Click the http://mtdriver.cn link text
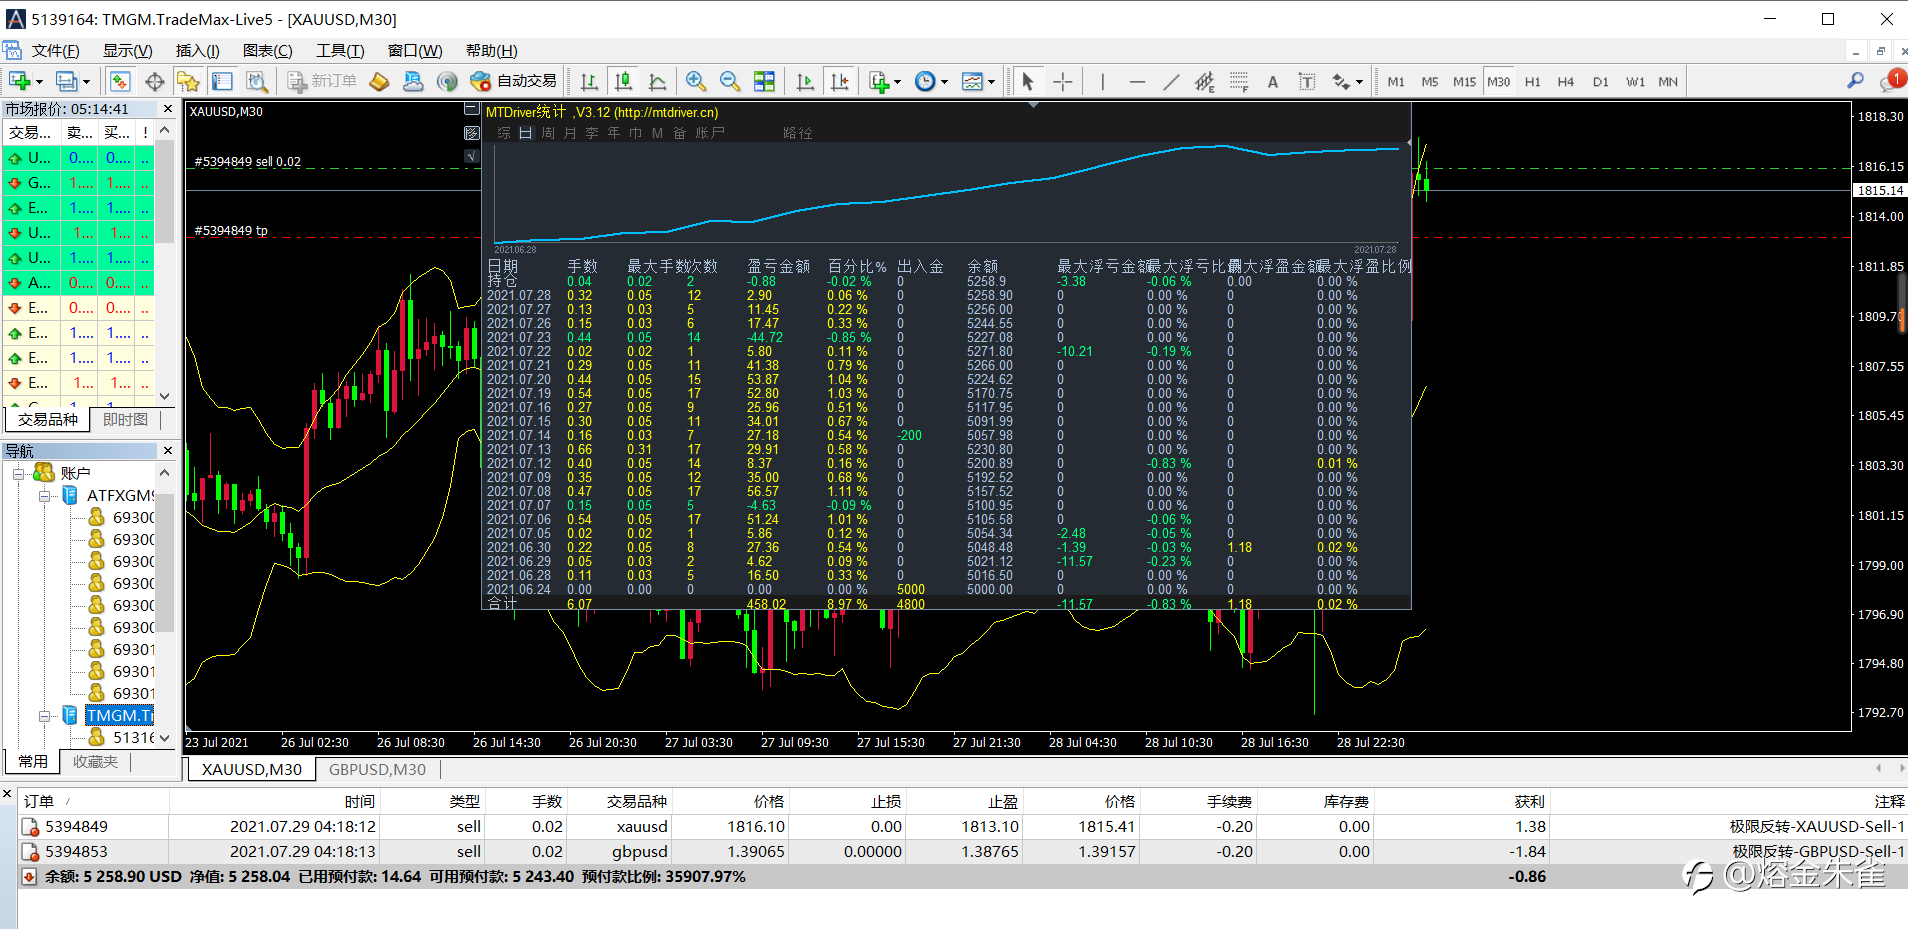 click(x=666, y=113)
